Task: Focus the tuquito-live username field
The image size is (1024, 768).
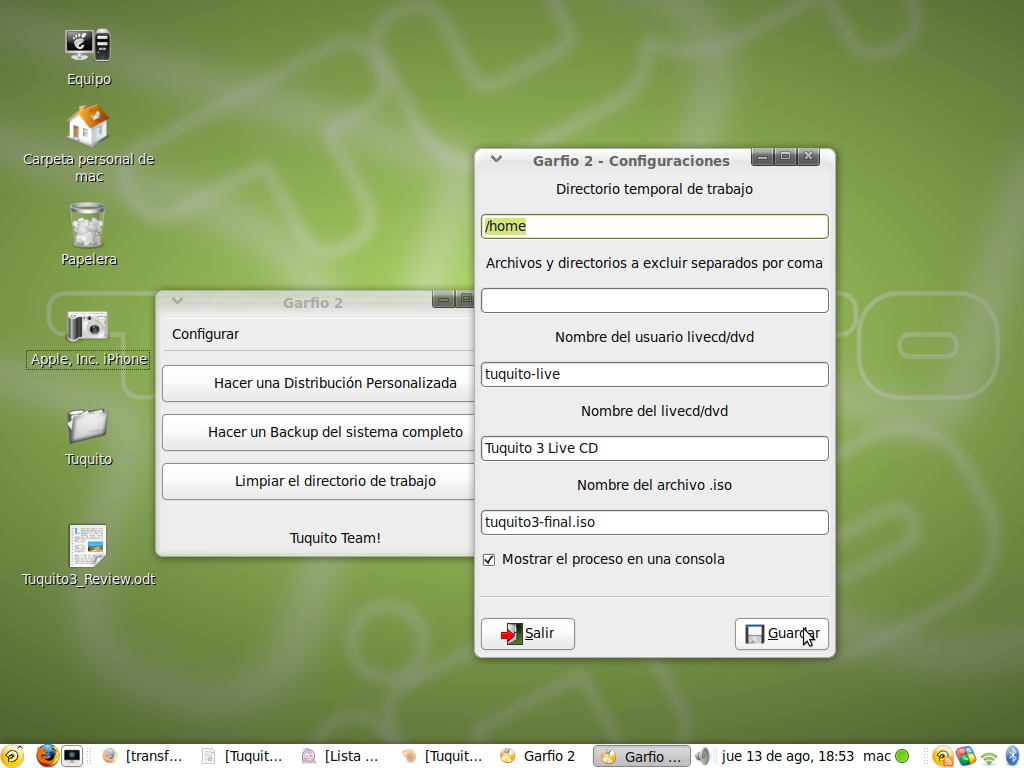Action: [x=654, y=374]
